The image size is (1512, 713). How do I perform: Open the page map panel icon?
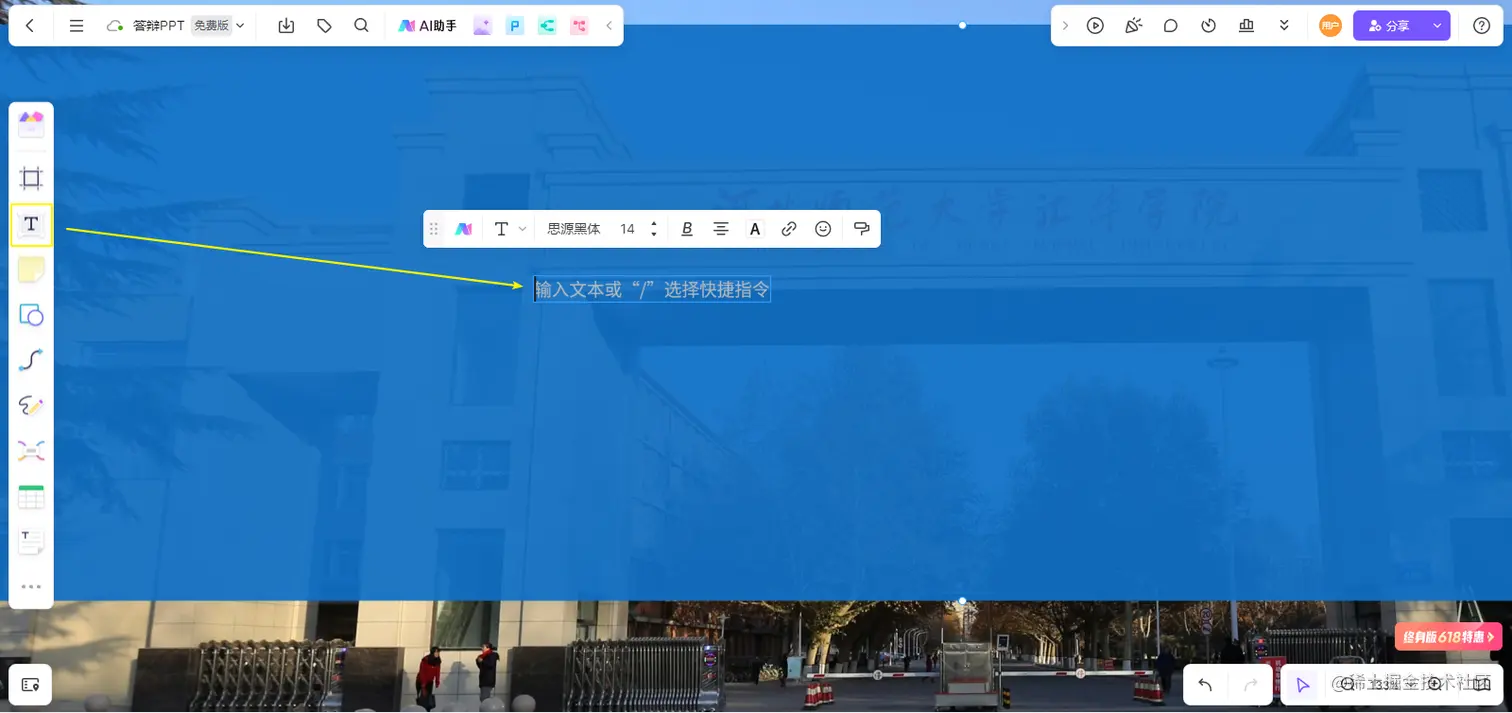(30, 685)
